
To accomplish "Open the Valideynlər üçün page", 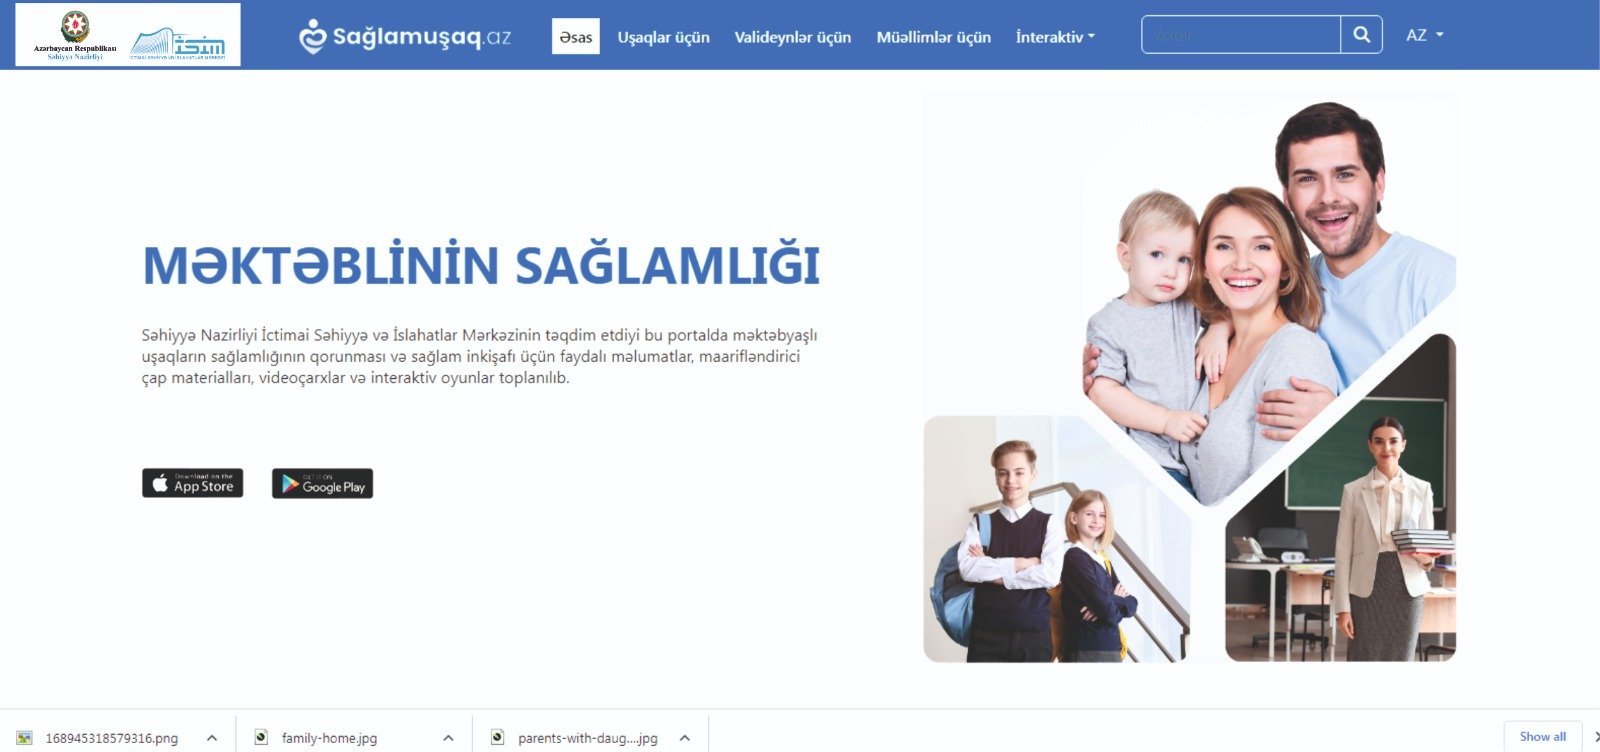I will pos(793,37).
